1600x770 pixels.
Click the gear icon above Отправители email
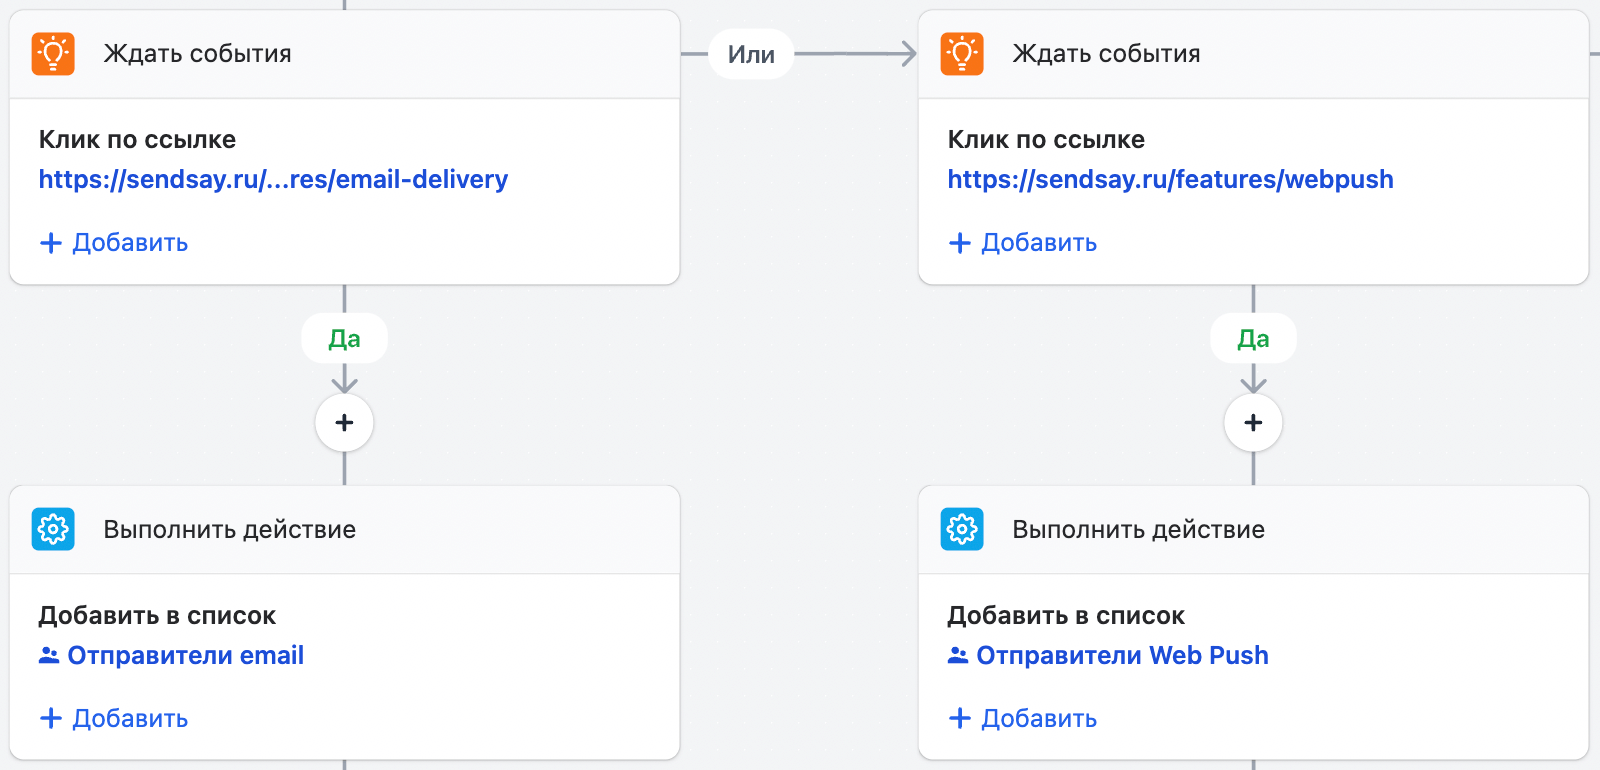[53, 529]
